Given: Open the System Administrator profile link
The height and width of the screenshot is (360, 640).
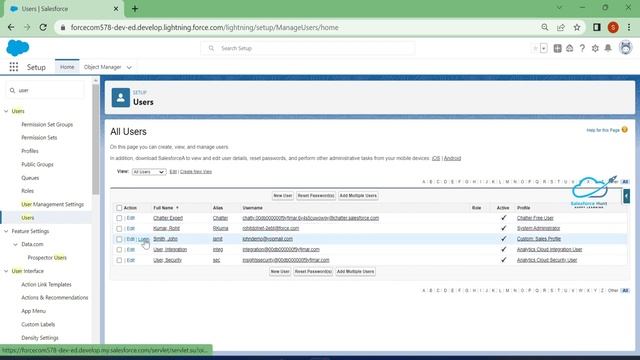Looking at the screenshot, I should coord(538,229).
